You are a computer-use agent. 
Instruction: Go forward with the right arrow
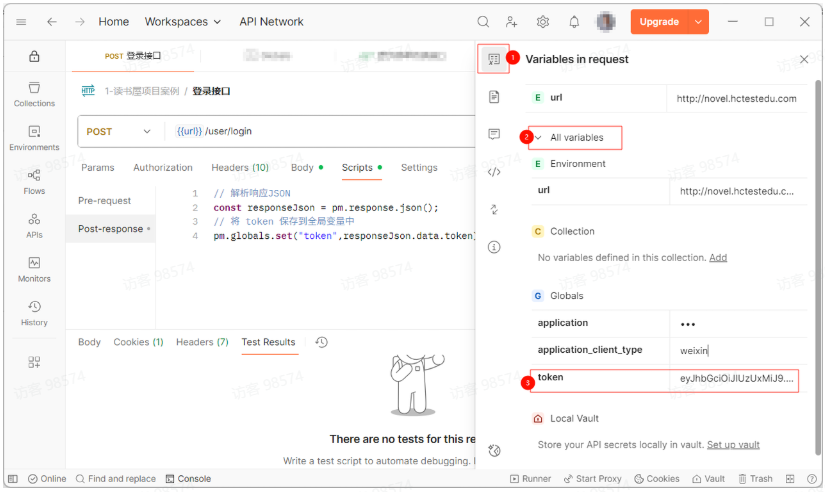[79, 22]
